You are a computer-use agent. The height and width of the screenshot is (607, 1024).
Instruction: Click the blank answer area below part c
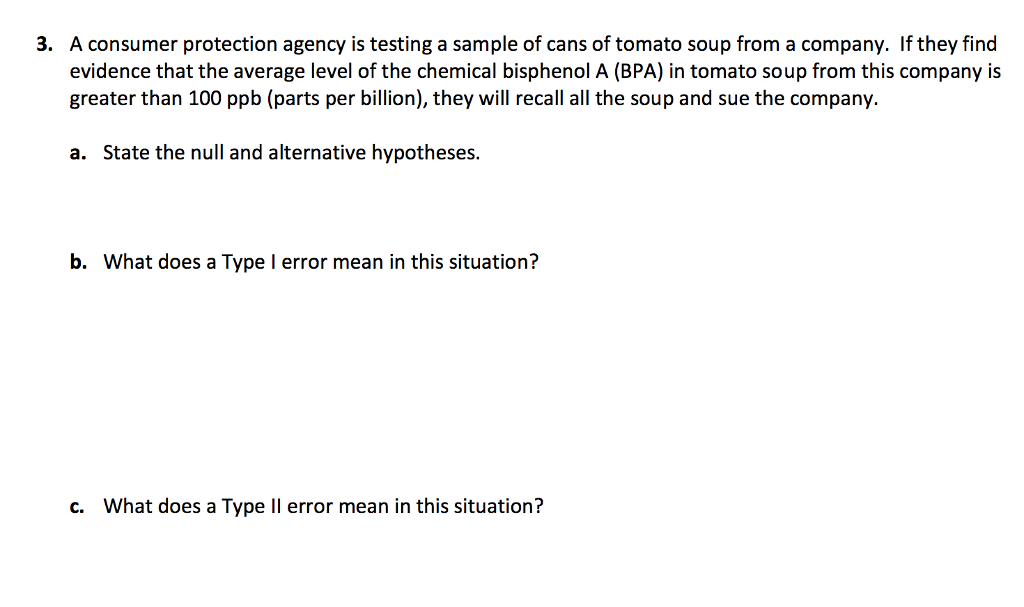[500, 565]
